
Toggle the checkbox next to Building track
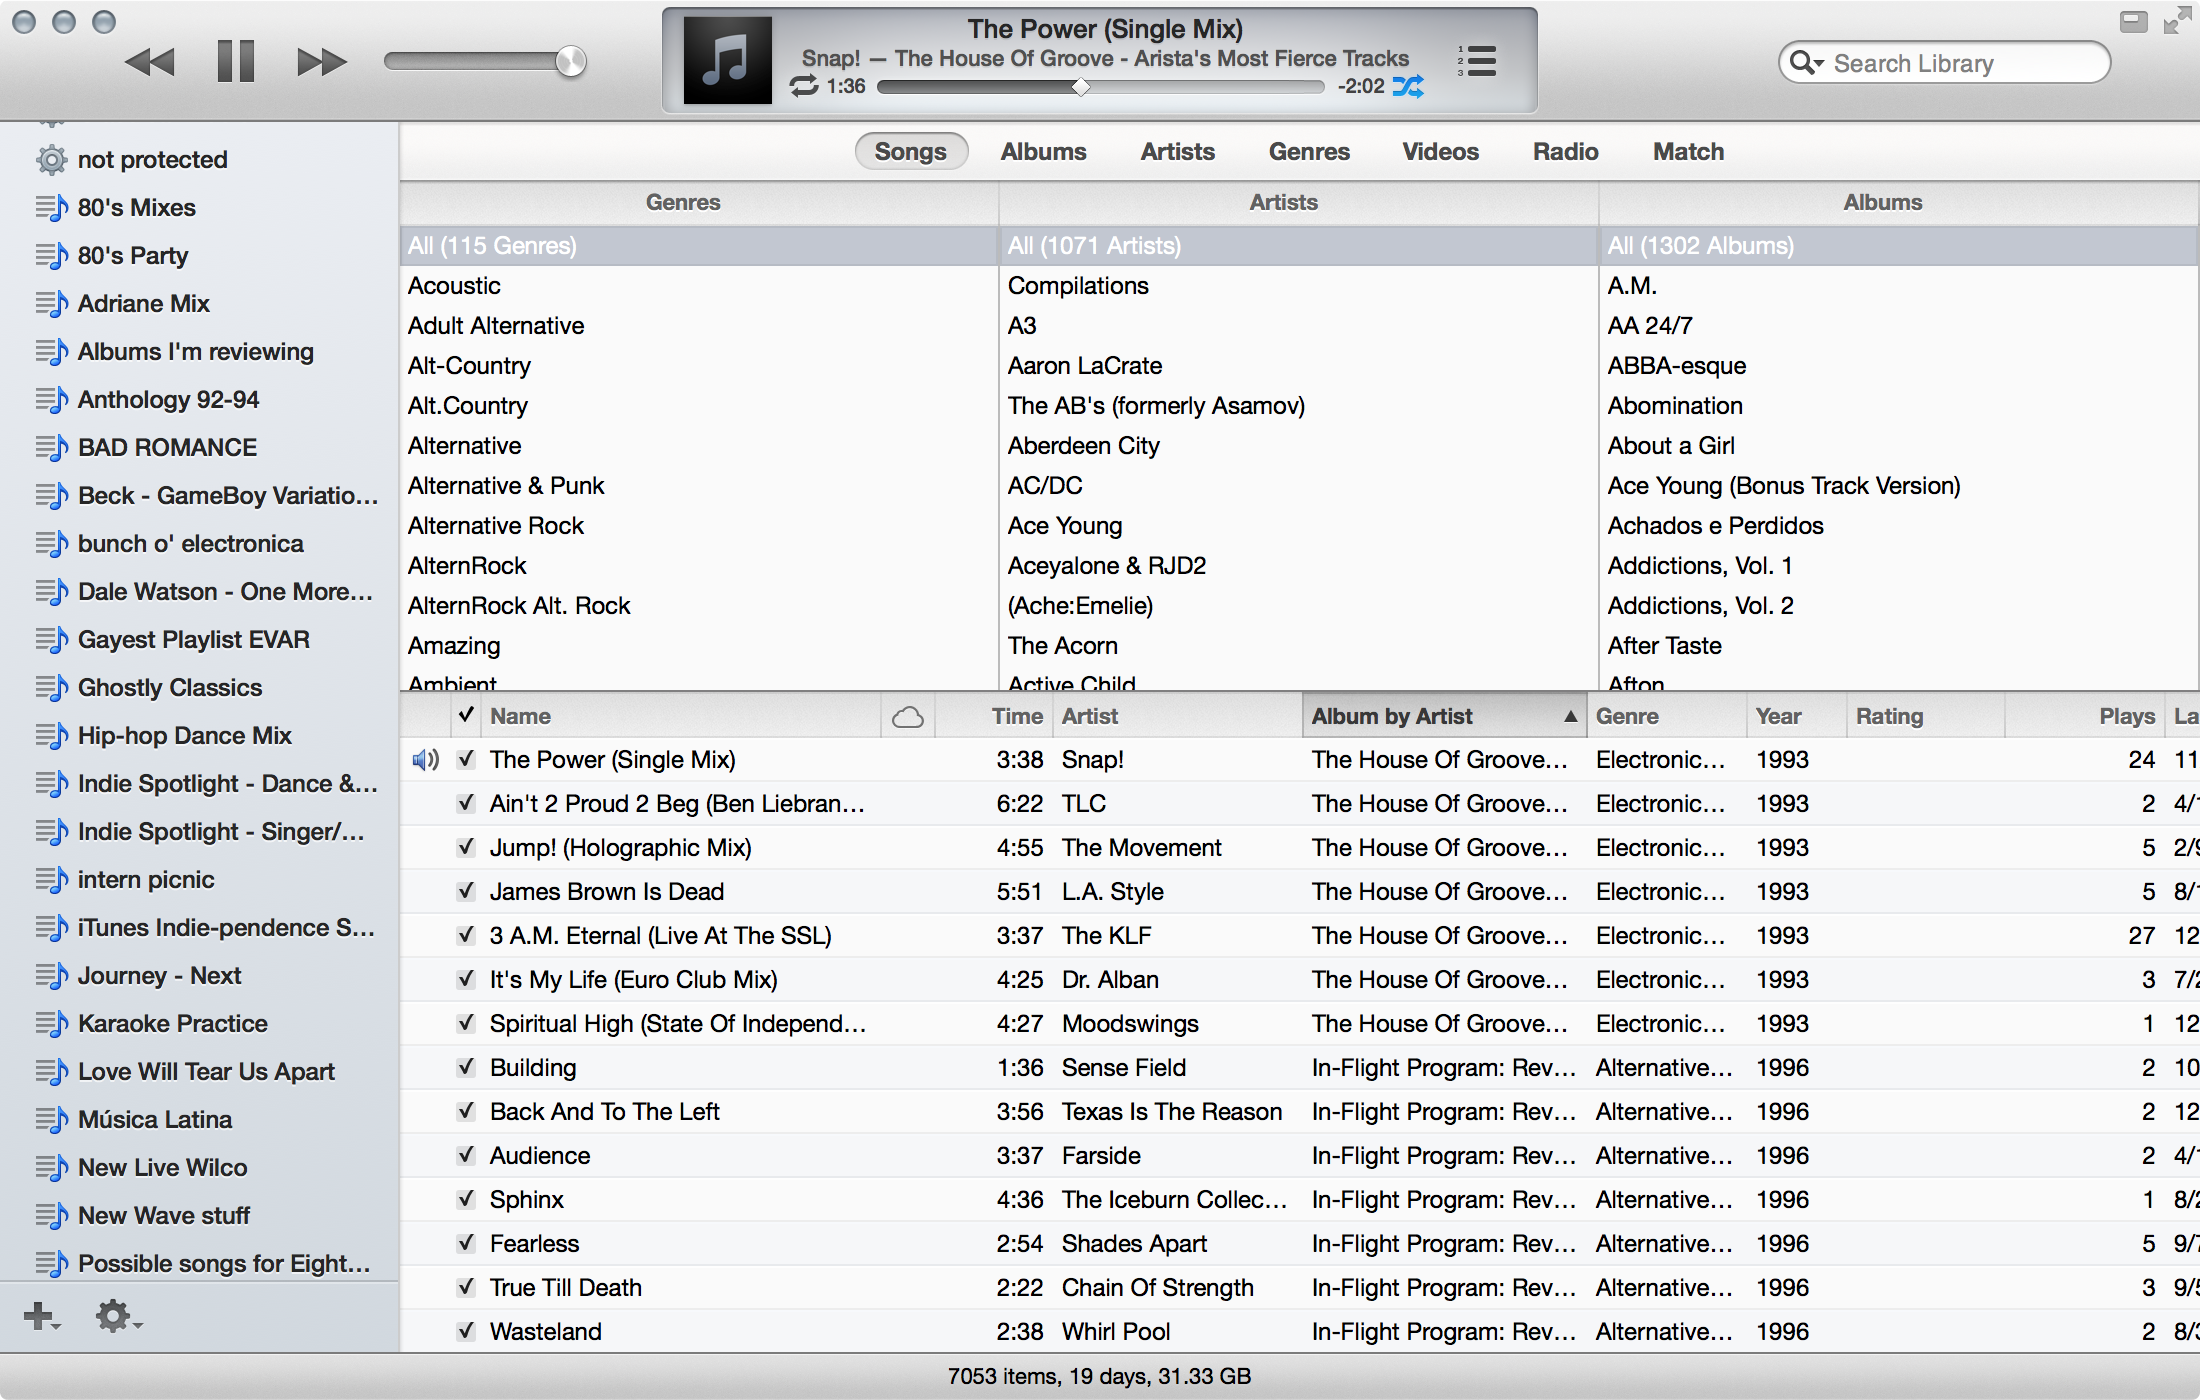(x=467, y=1065)
